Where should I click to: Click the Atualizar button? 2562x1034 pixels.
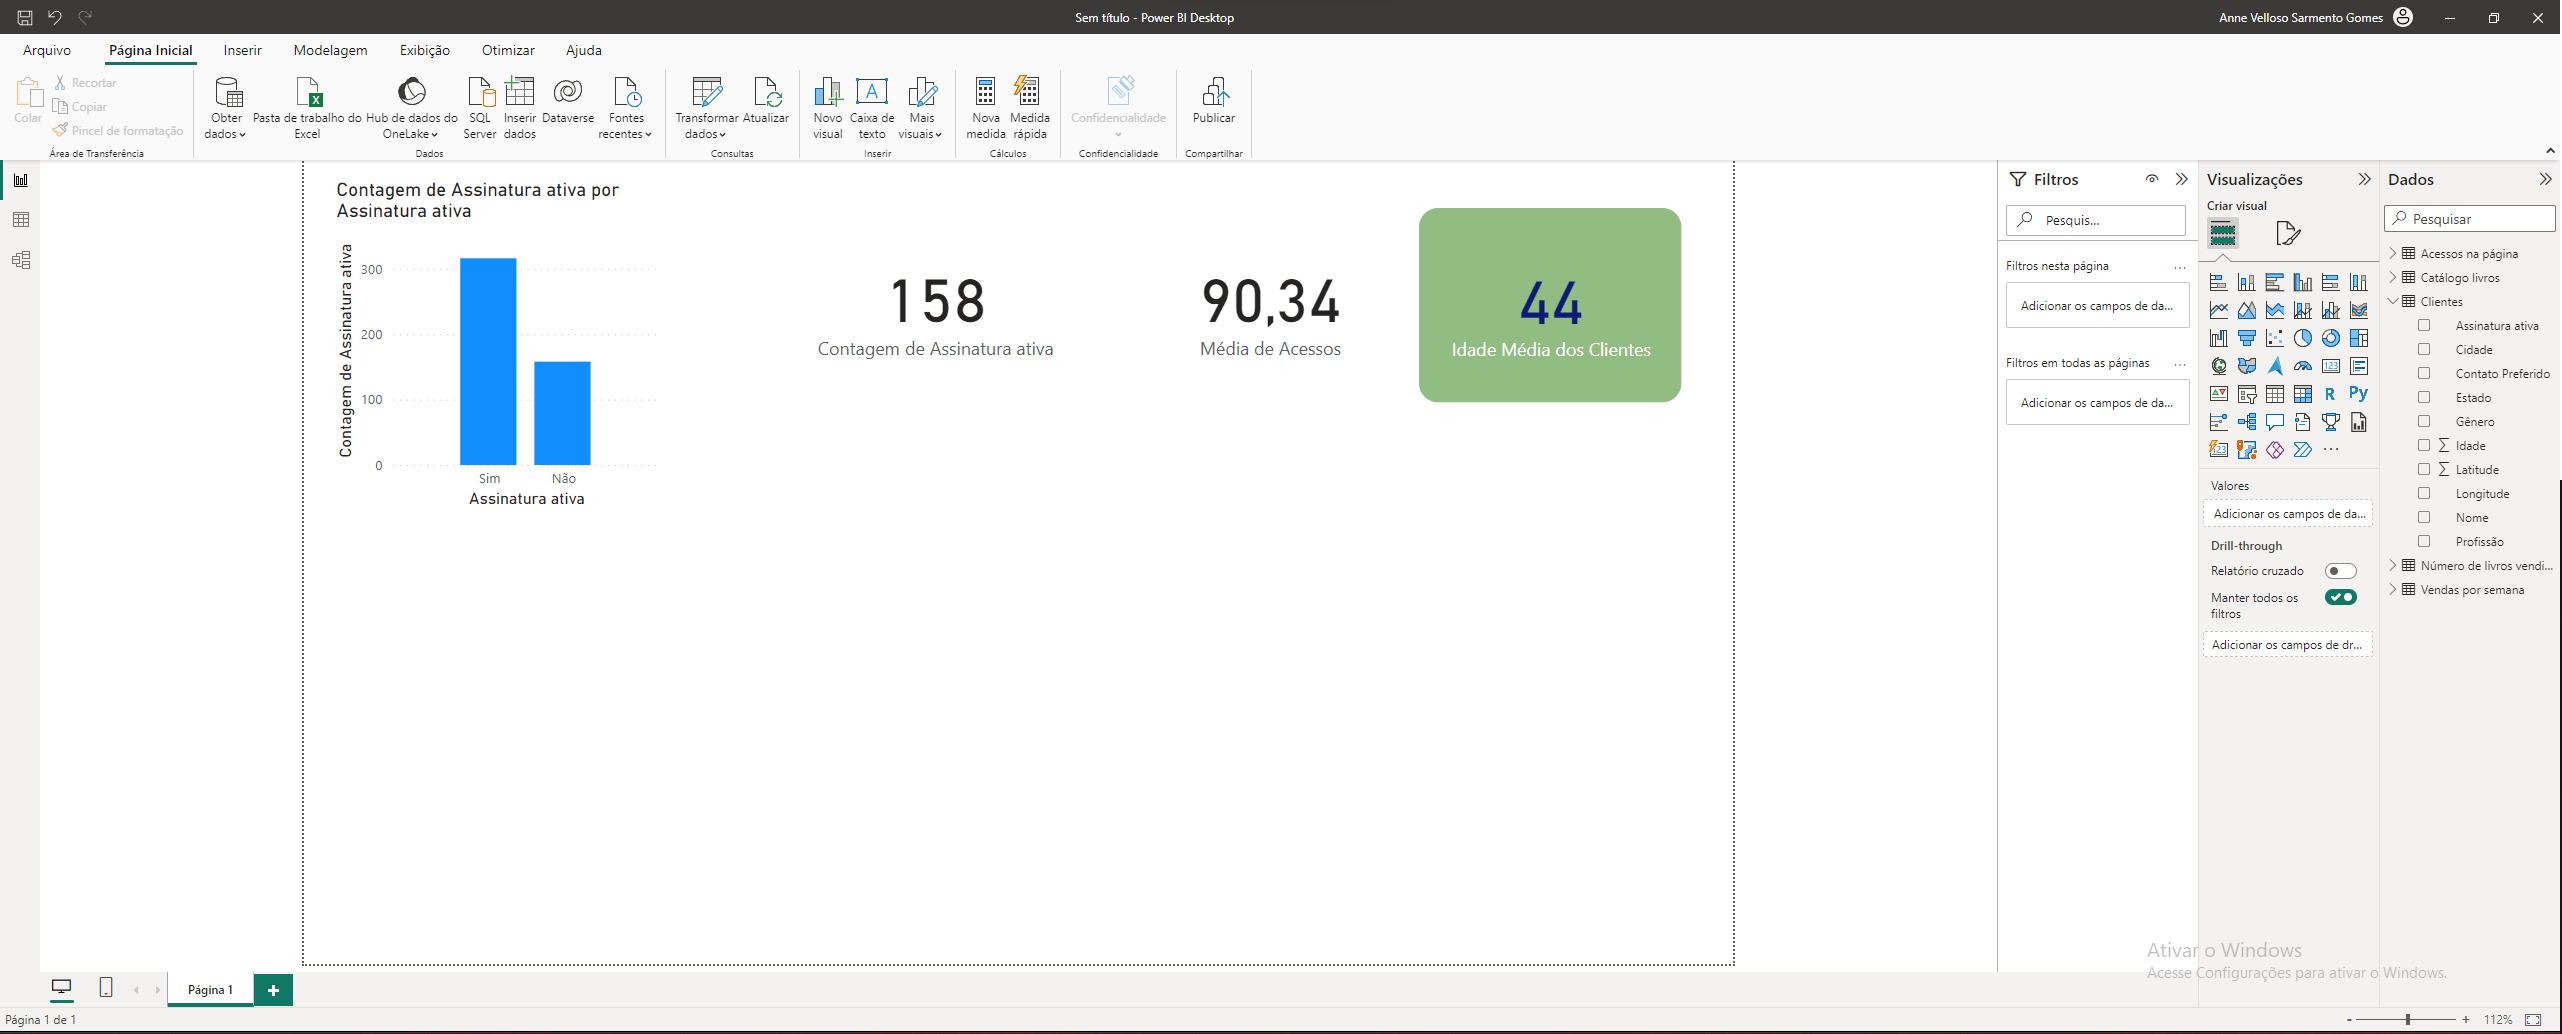(766, 100)
